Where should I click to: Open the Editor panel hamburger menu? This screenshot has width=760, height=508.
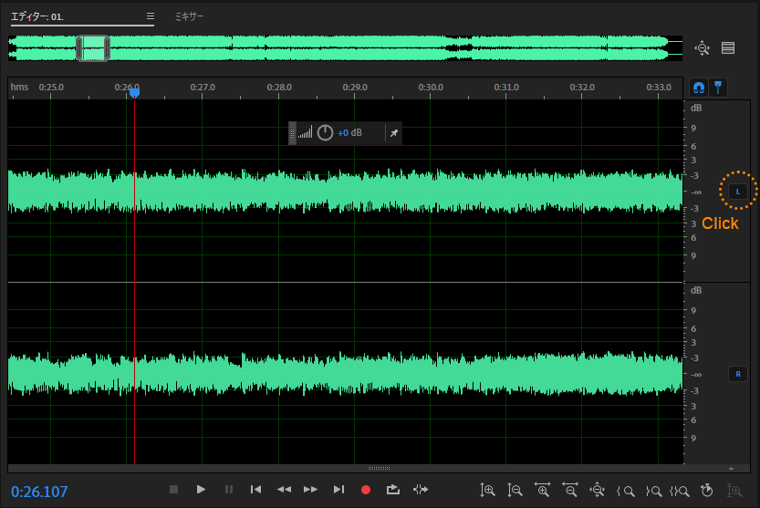pyautogui.click(x=150, y=16)
